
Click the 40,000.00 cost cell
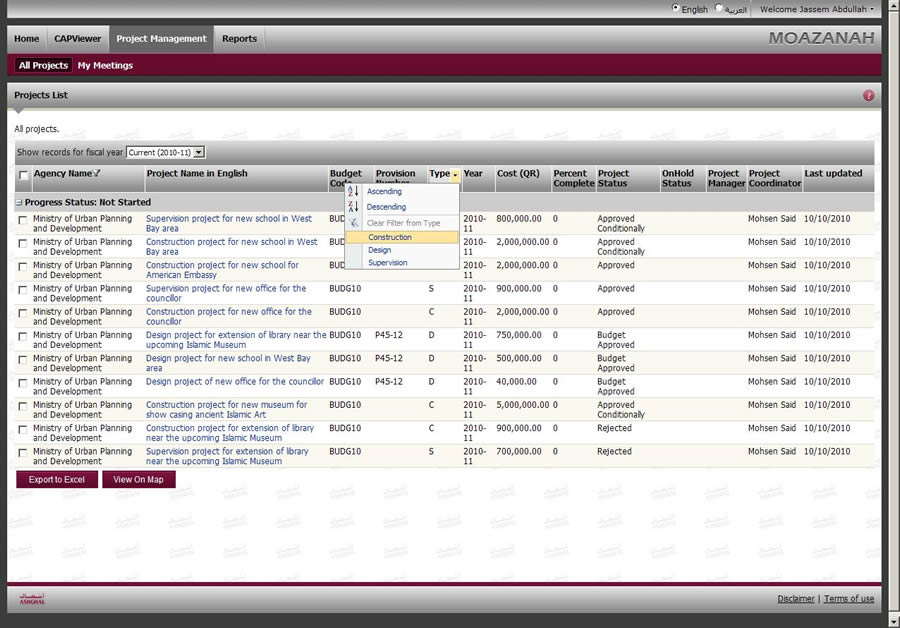coord(517,381)
